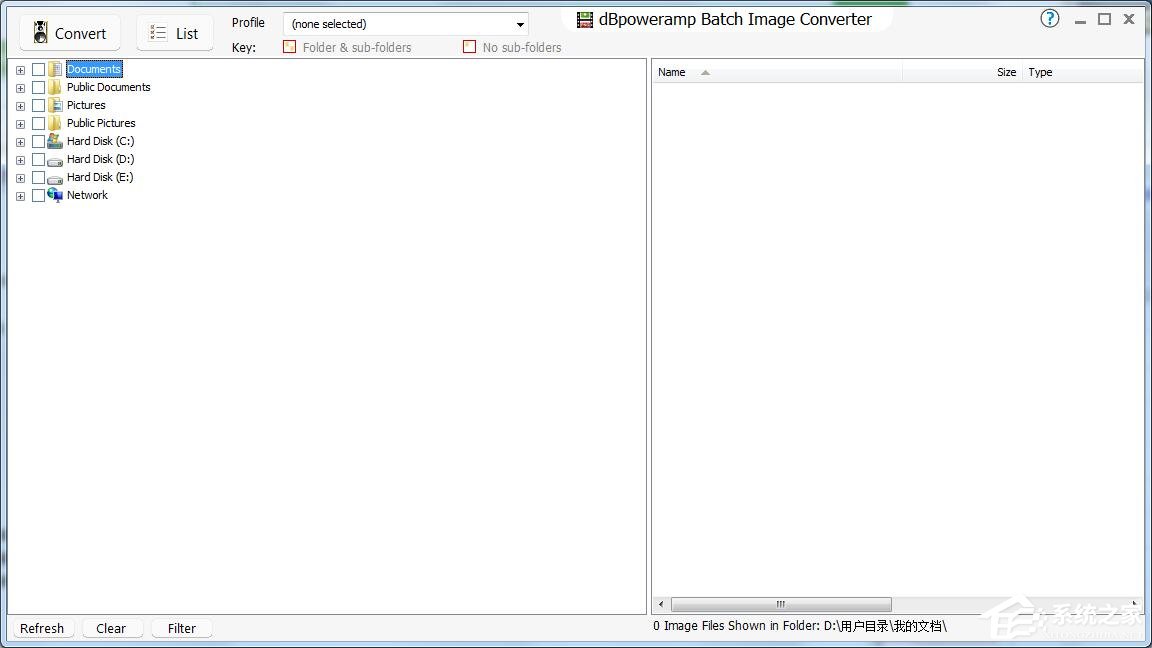The height and width of the screenshot is (648, 1152).
Task: Check the Hard Disk (C:) checkbox
Action: (x=38, y=141)
